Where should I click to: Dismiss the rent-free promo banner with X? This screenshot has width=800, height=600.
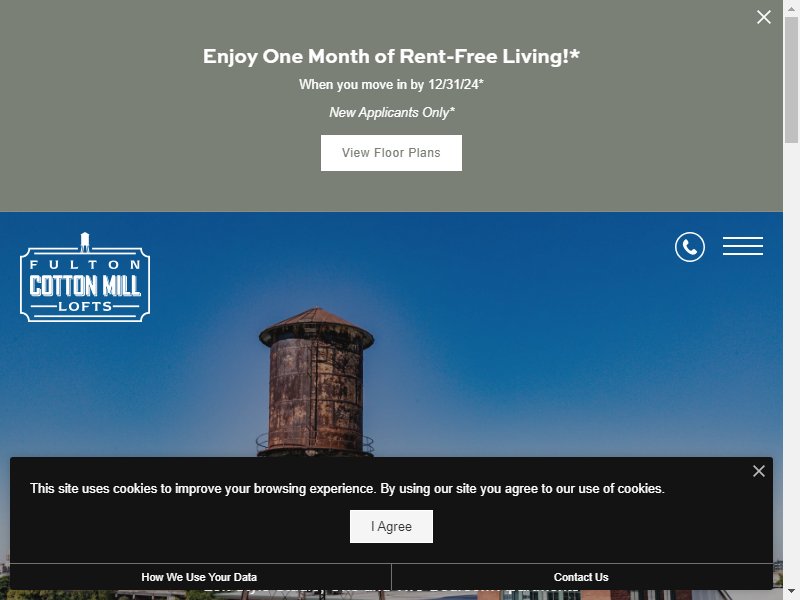tap(763, 17)
